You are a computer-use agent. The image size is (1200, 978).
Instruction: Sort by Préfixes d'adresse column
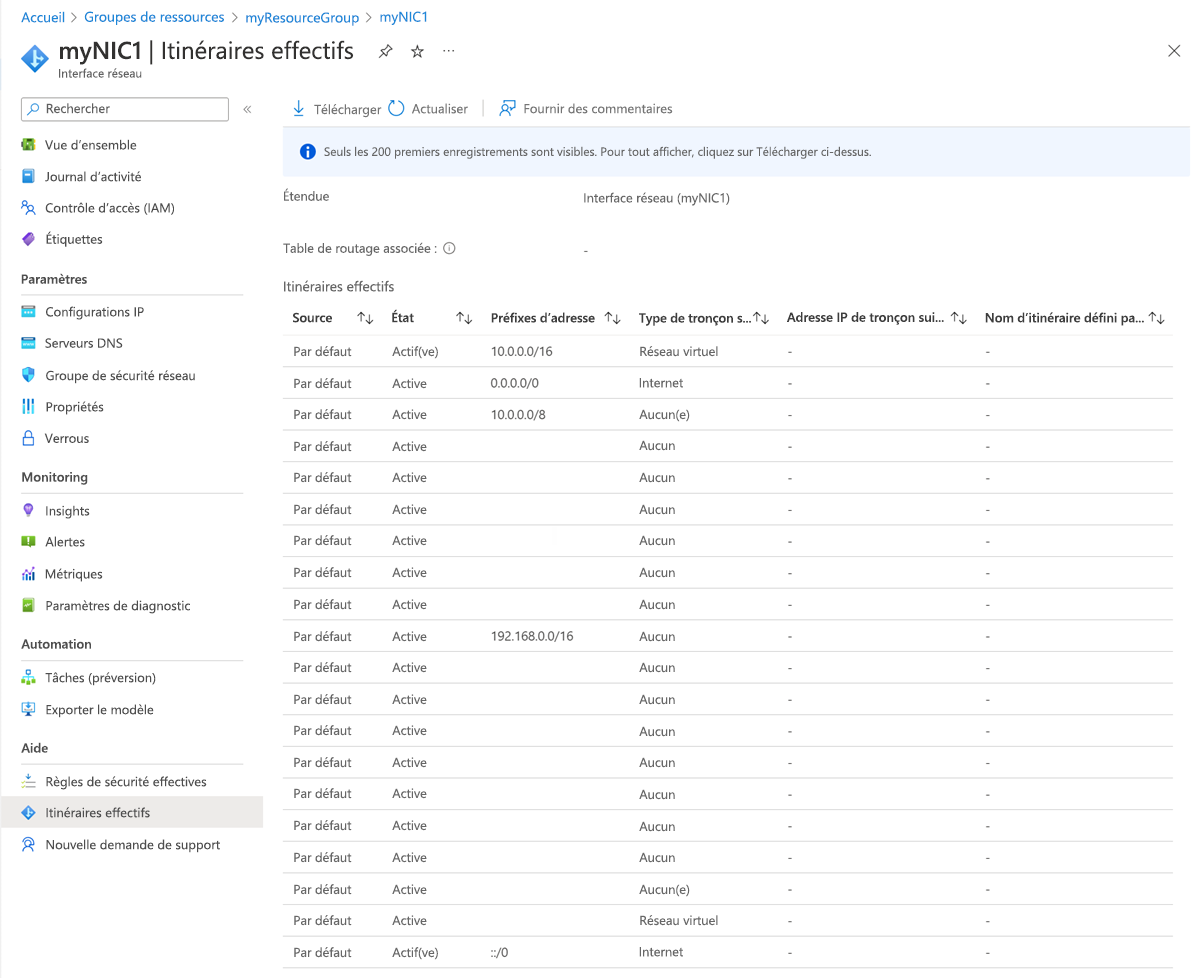pos(613,318)
